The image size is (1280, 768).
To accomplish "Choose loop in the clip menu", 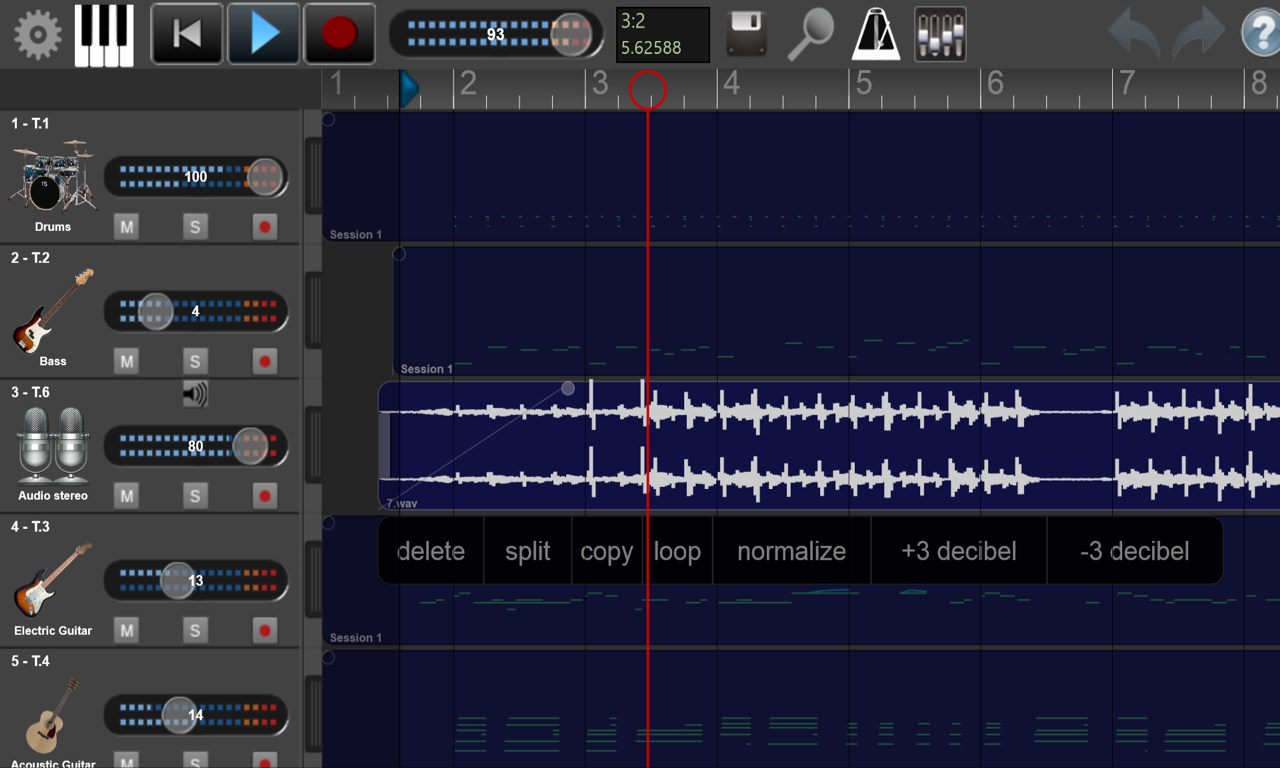I will coord(677,551).
